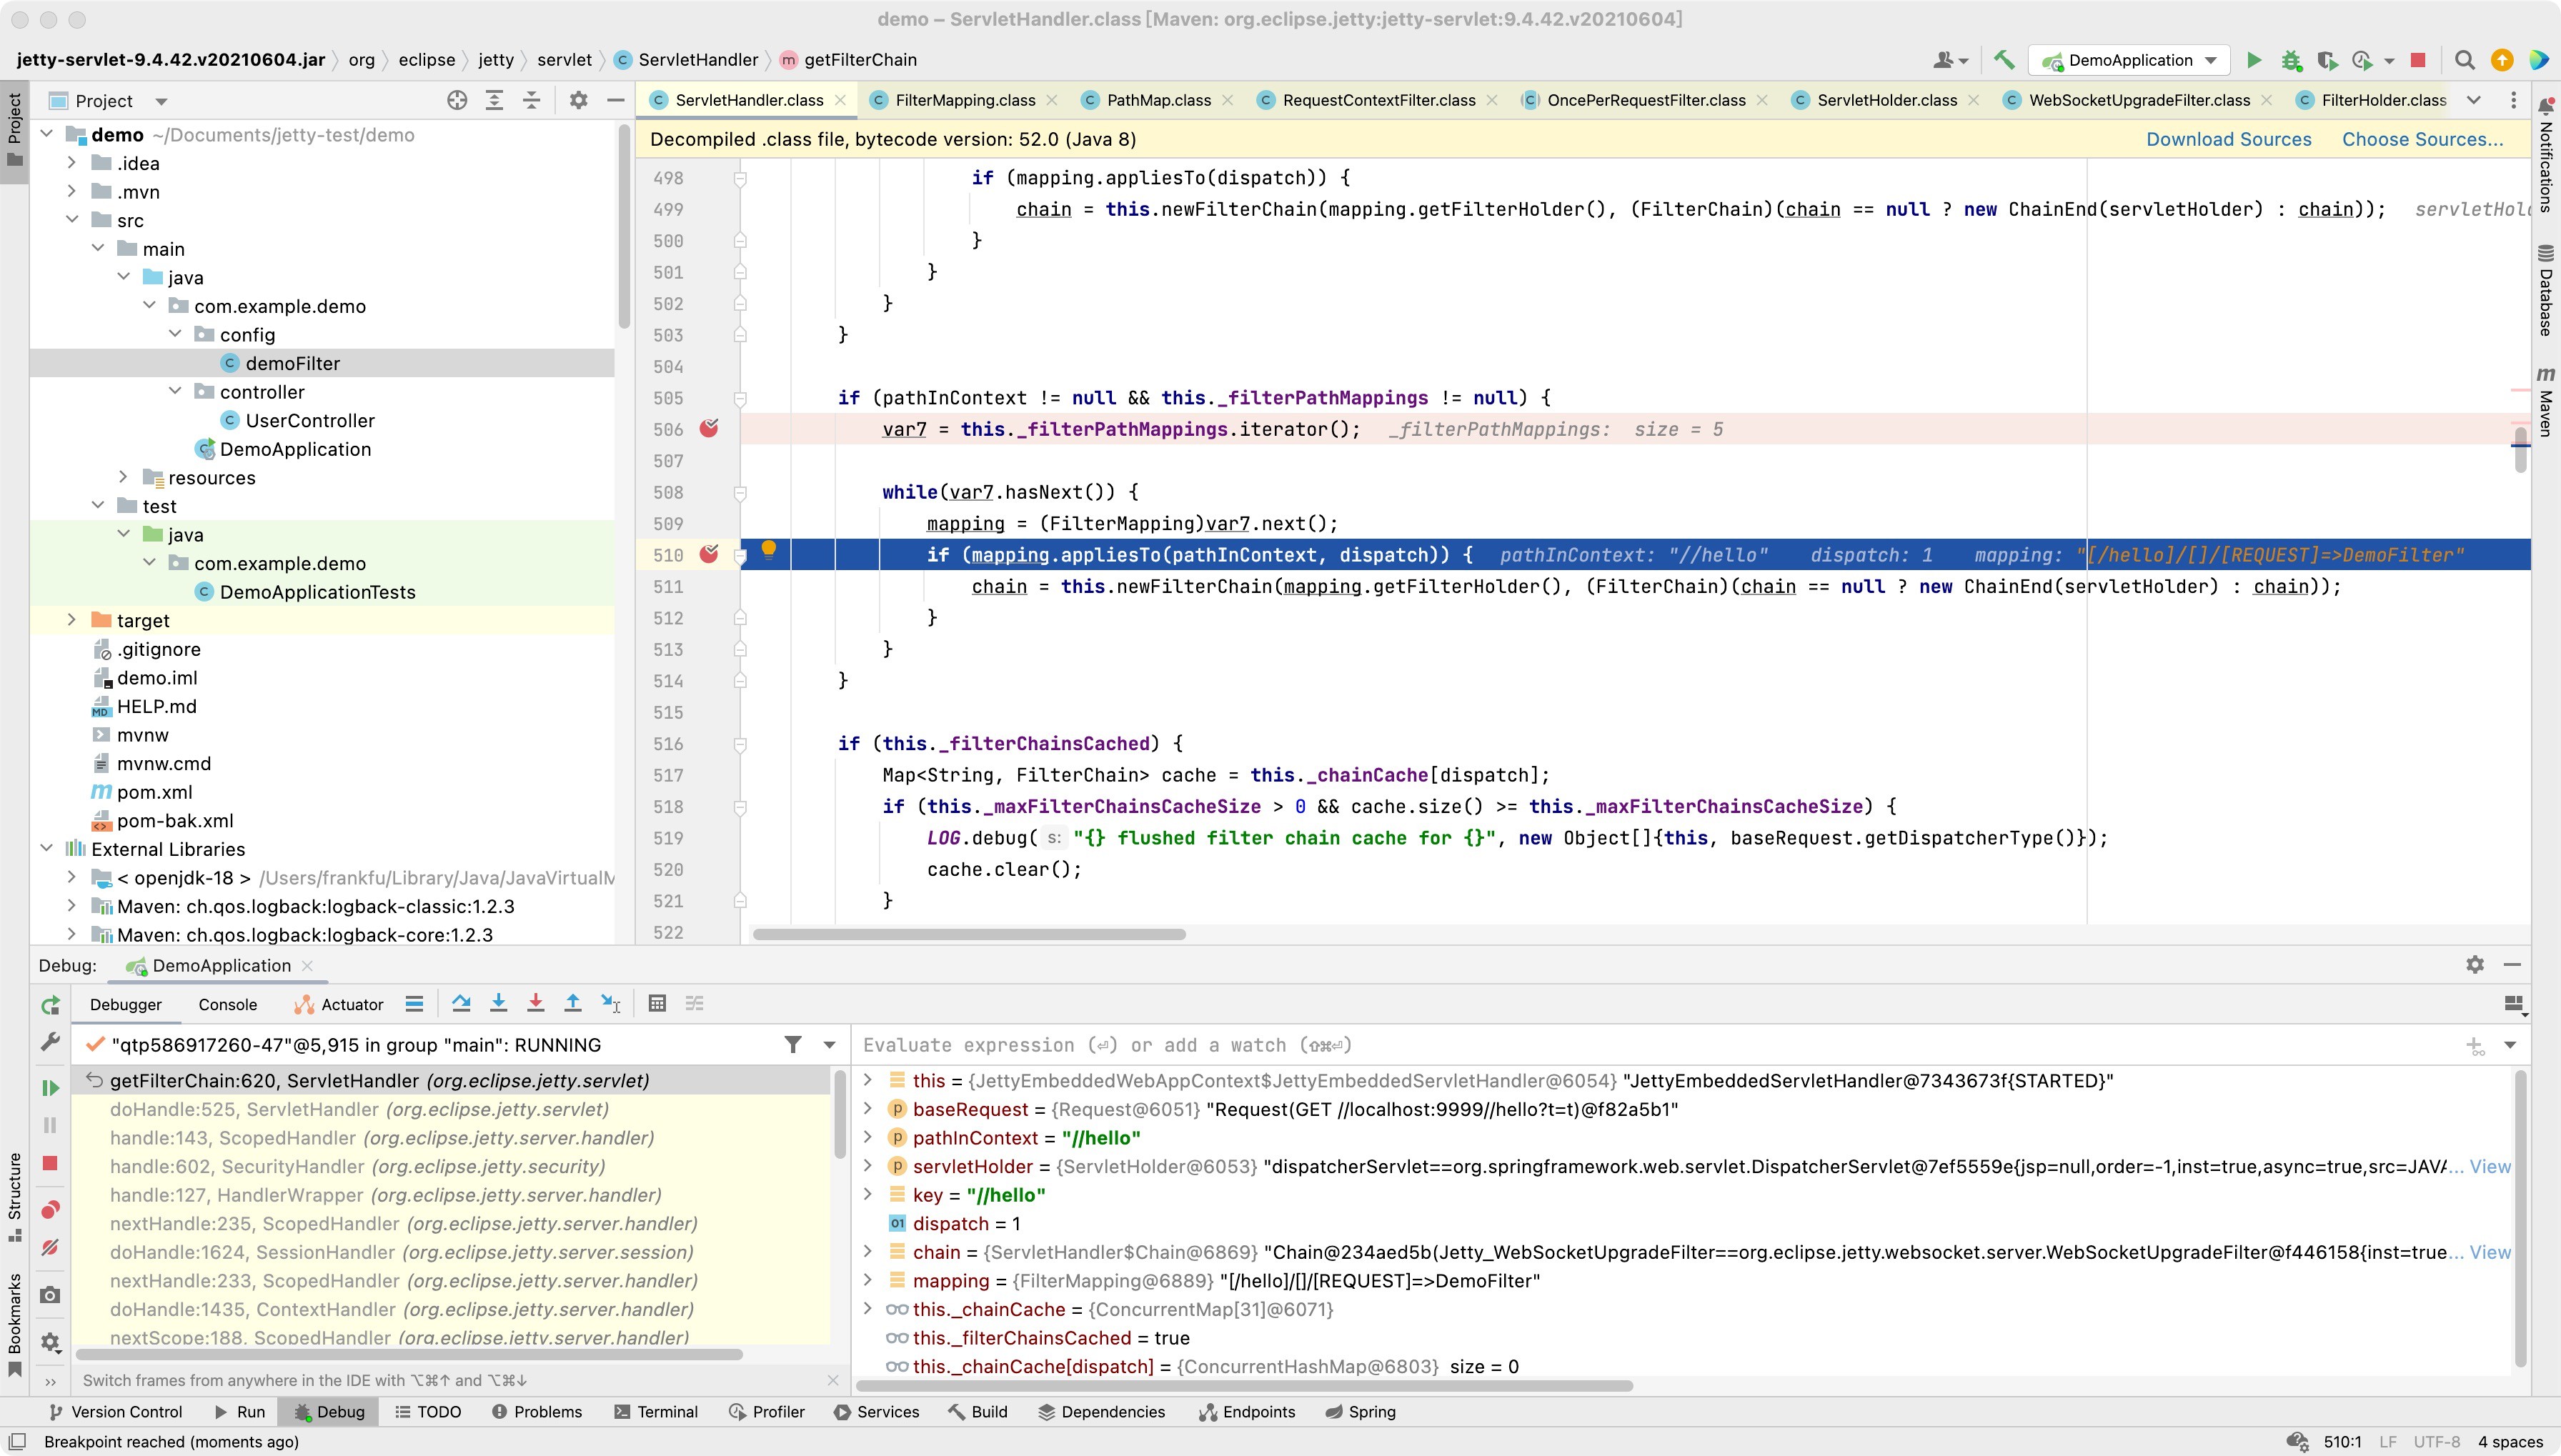Resume the program in debug panel
The image size is (2561, 1456).
point(50,1087)
